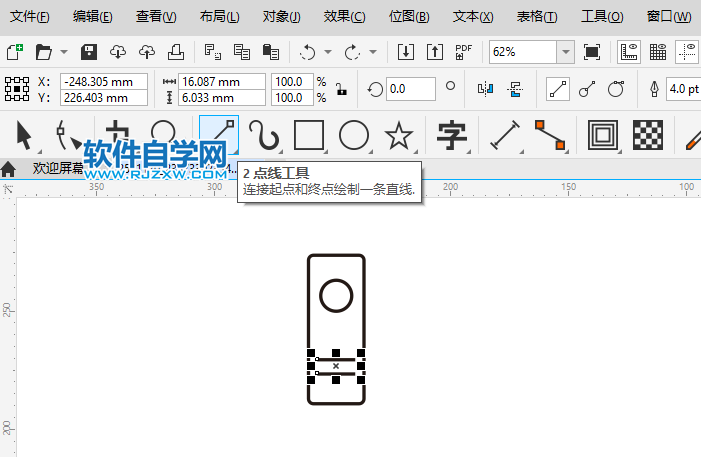Screen dimensions: 701x457
Task: Open the 效果(C) menu
Action: (345, 17)
